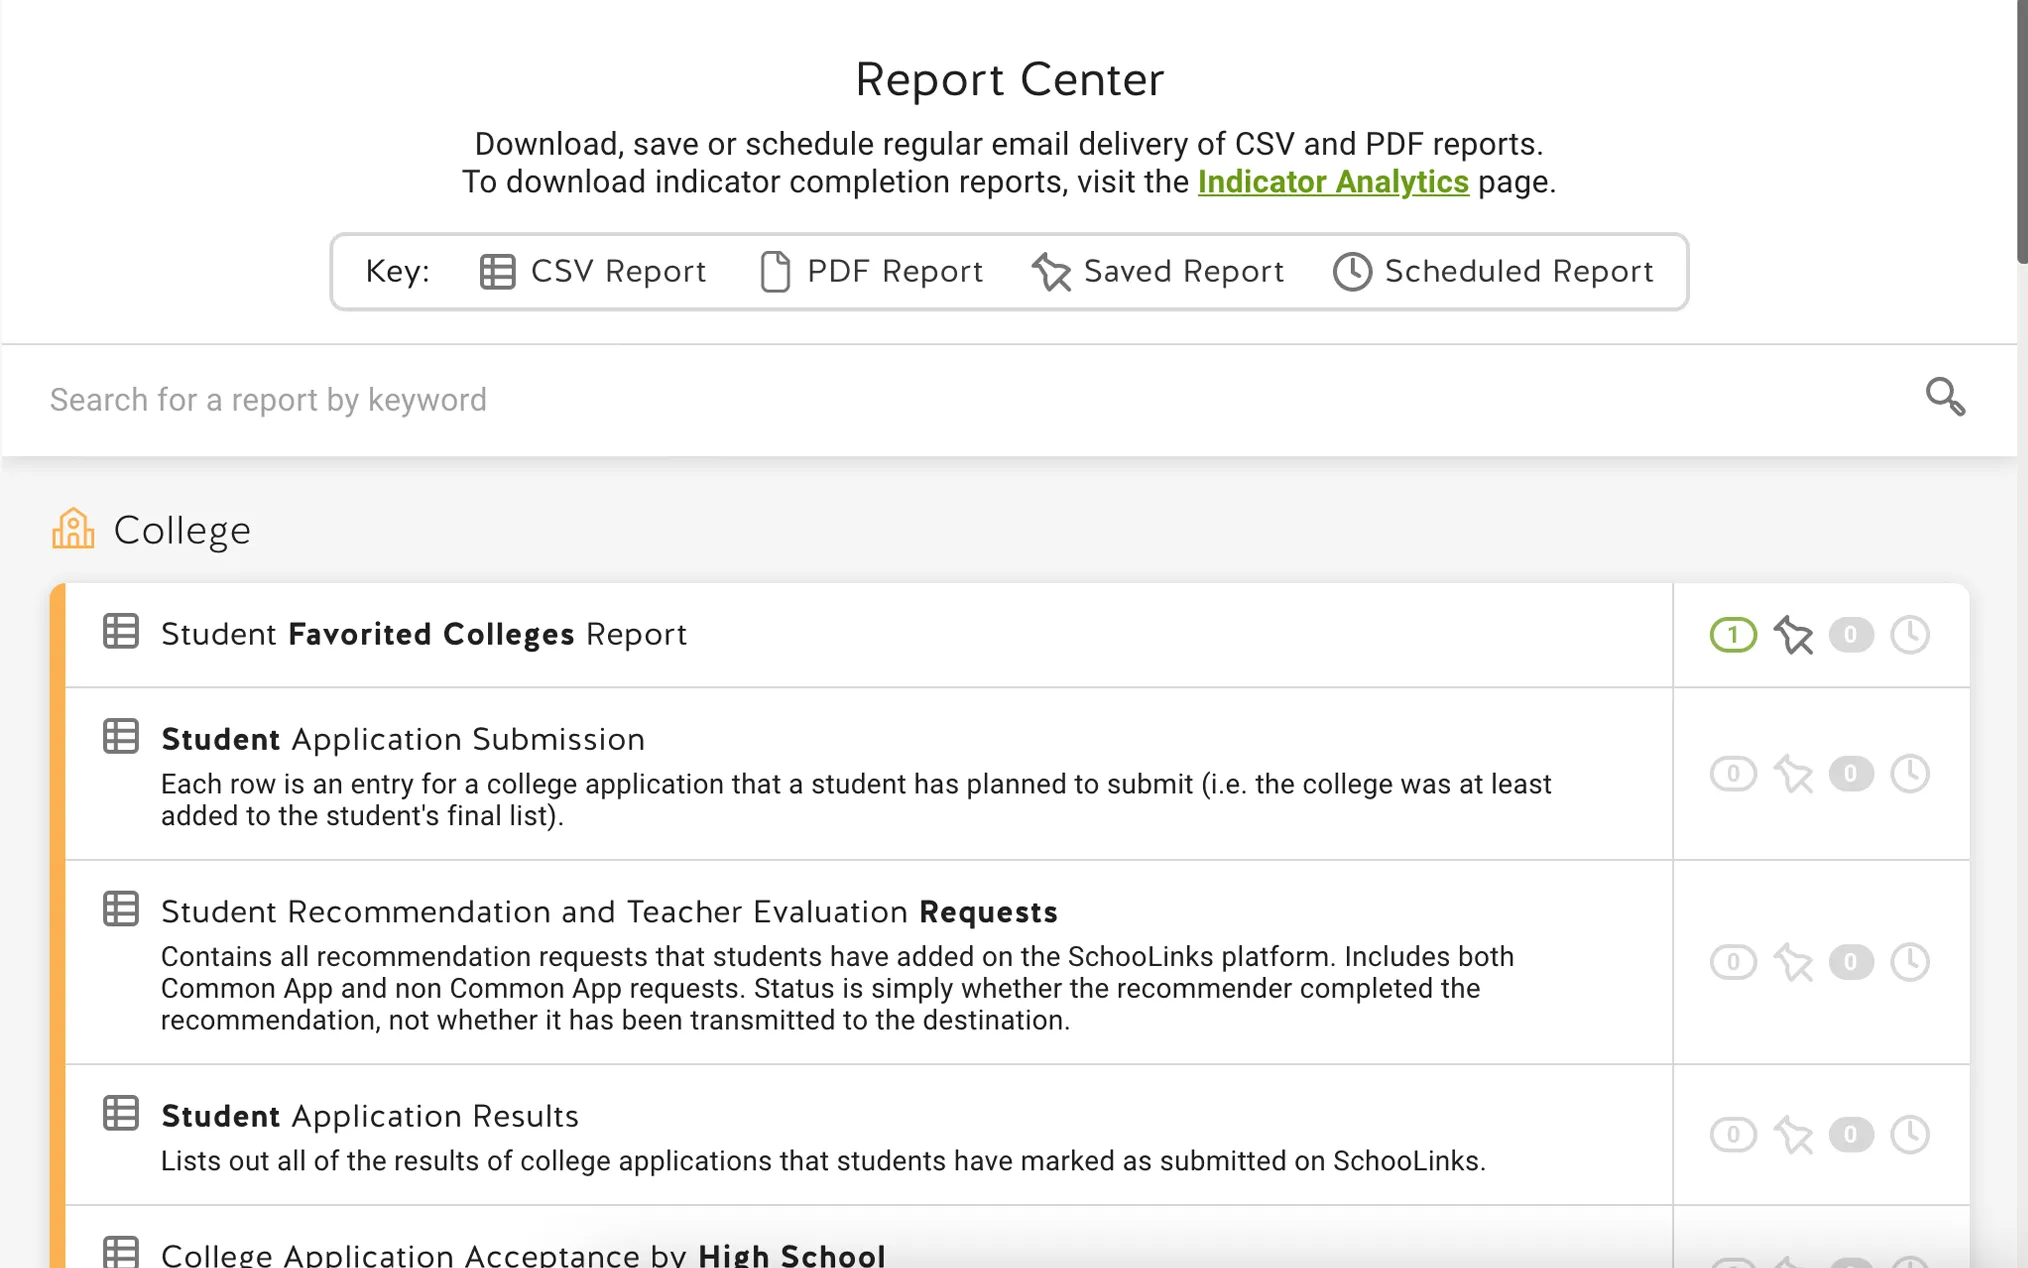
Task: Click the College section heading
Action: tap(182, 530)
